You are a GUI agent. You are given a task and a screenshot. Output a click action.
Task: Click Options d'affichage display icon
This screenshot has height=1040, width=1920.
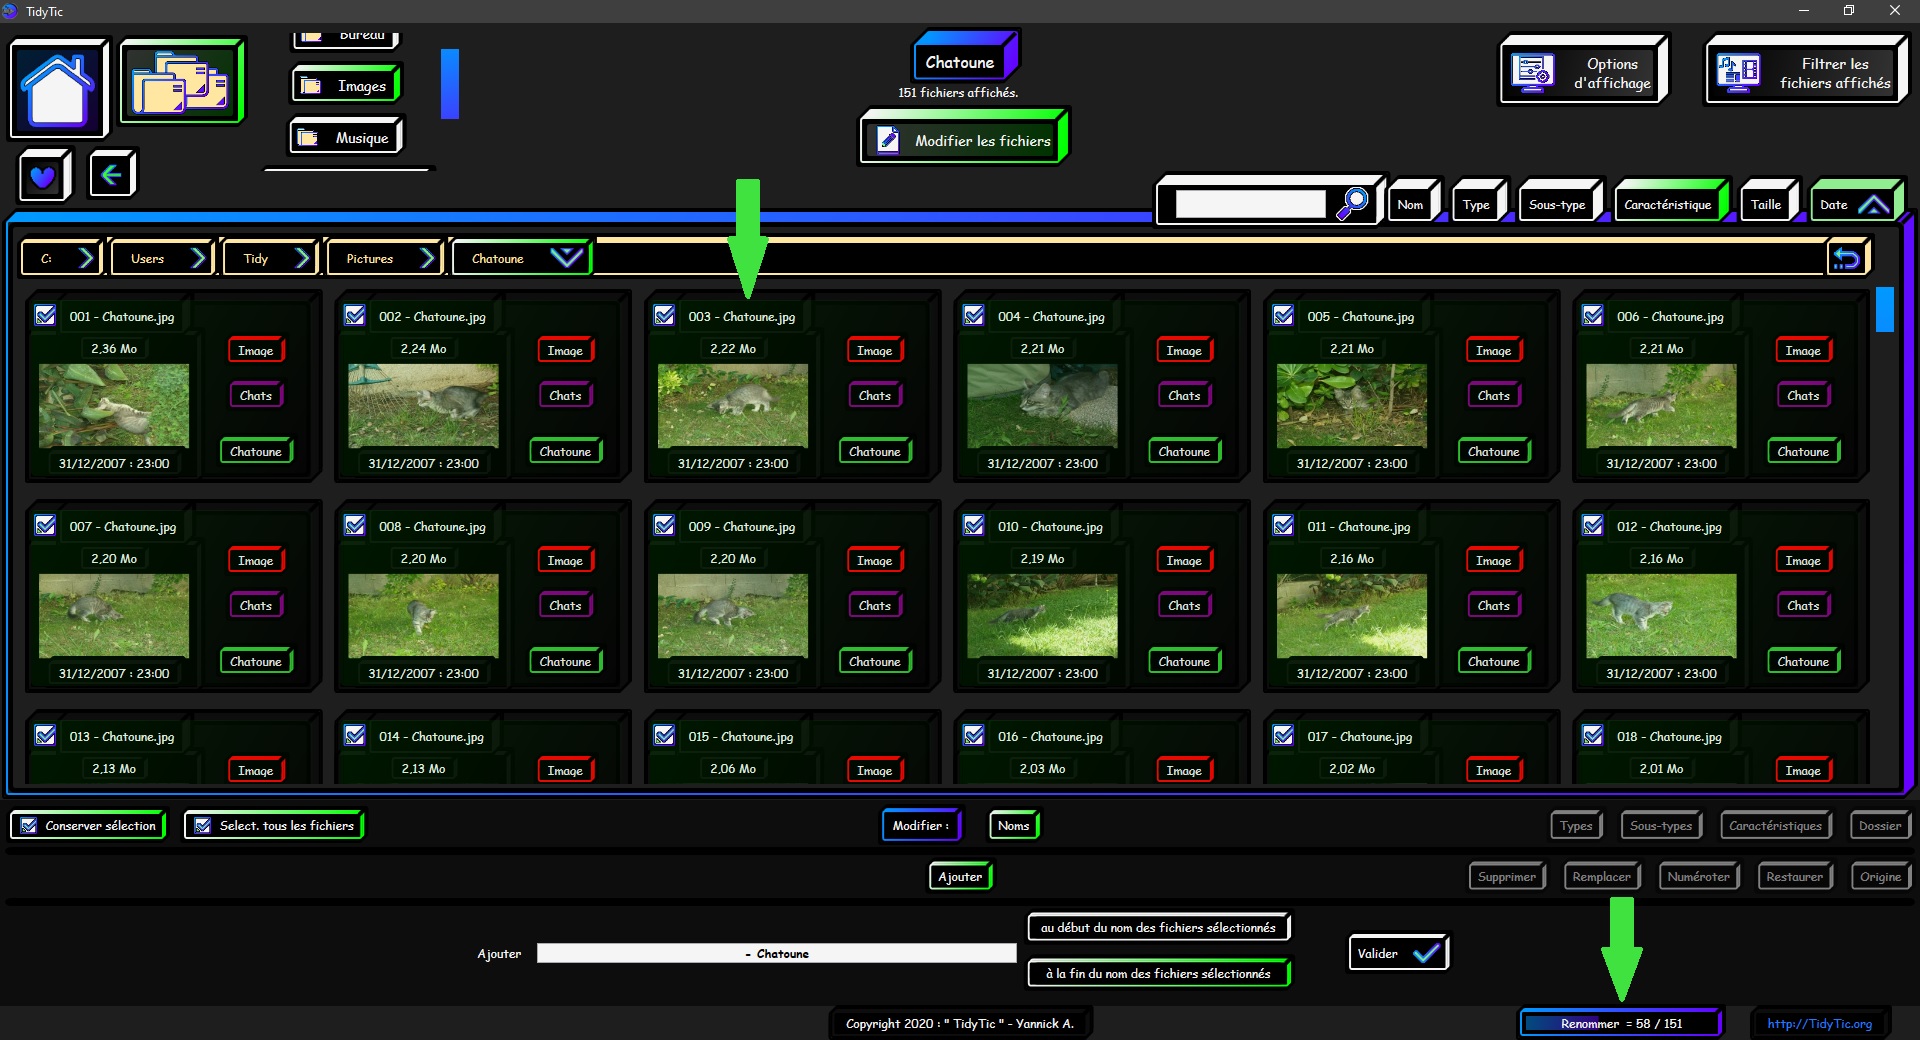pyautogui.click(x=1532, y=73)
